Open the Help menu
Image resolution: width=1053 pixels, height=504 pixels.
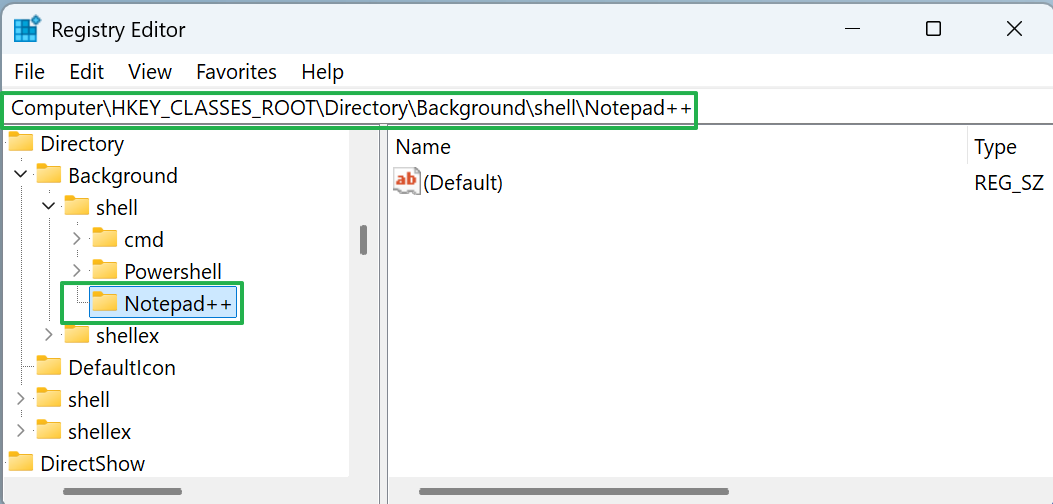pyautogui.click(x=322, y=72)
